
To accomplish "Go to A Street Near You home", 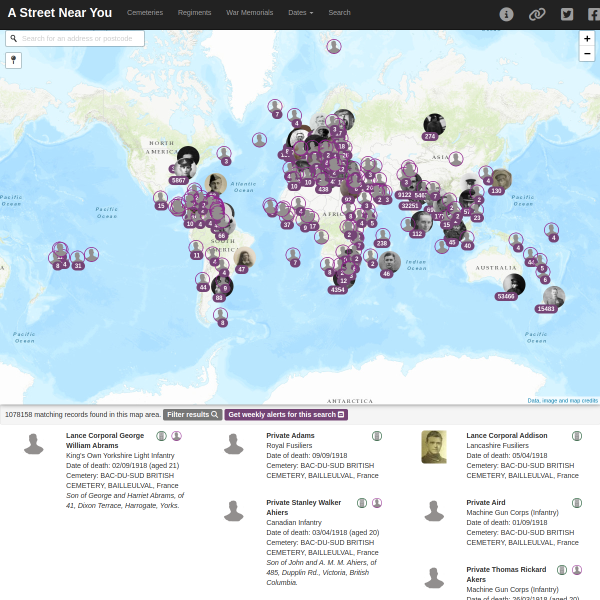I will 60,13.
